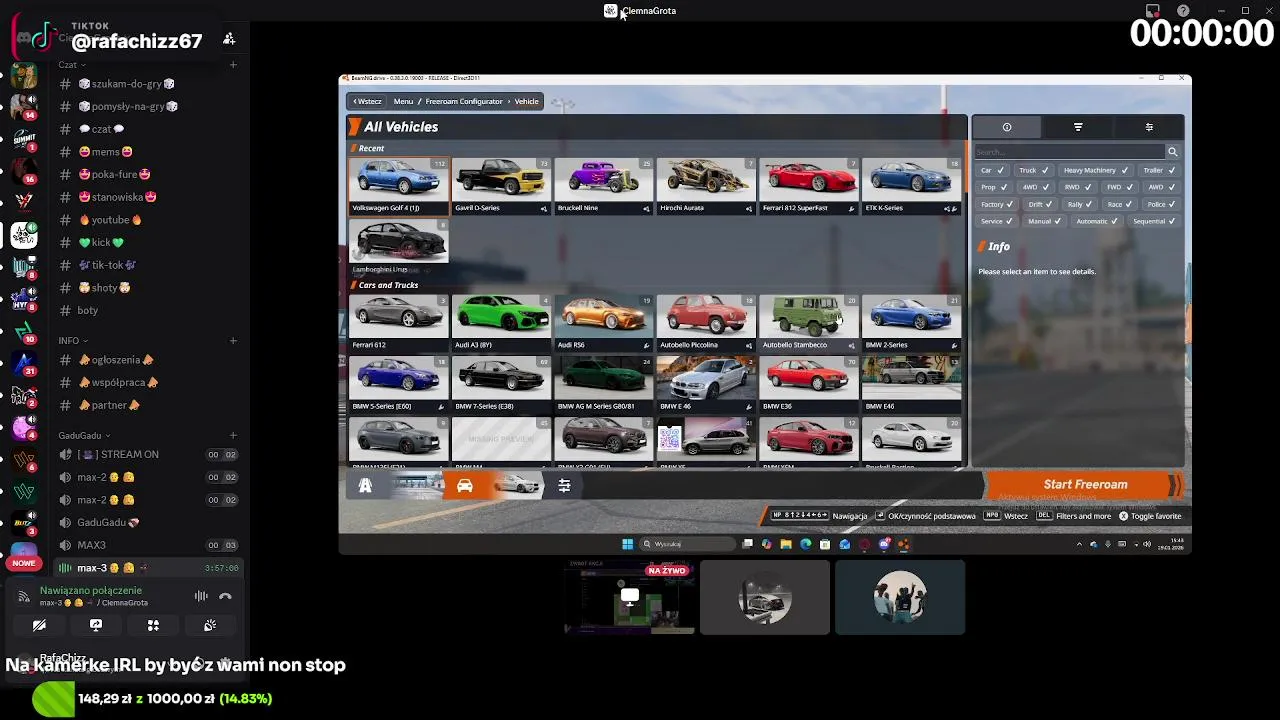Image resolution: width=1280 pixels, height=720 pixels.
Task: Select the BMW 7-Series (E38) card
Action: click(501, 385)
